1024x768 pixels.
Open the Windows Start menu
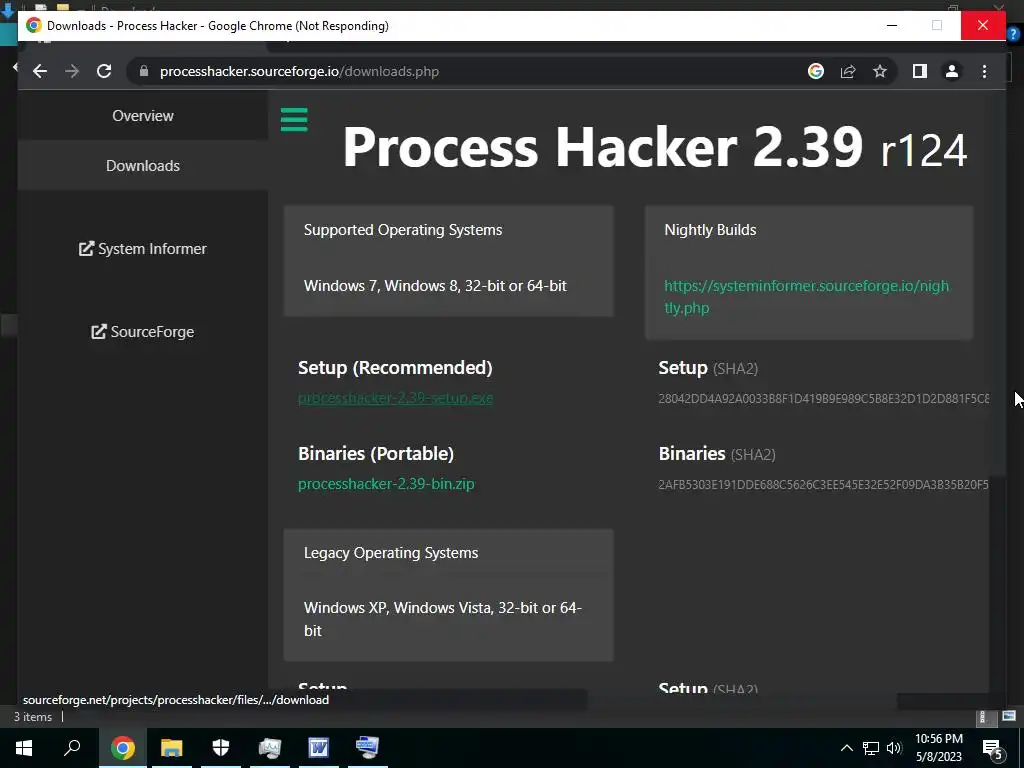(x=24, y=748)
